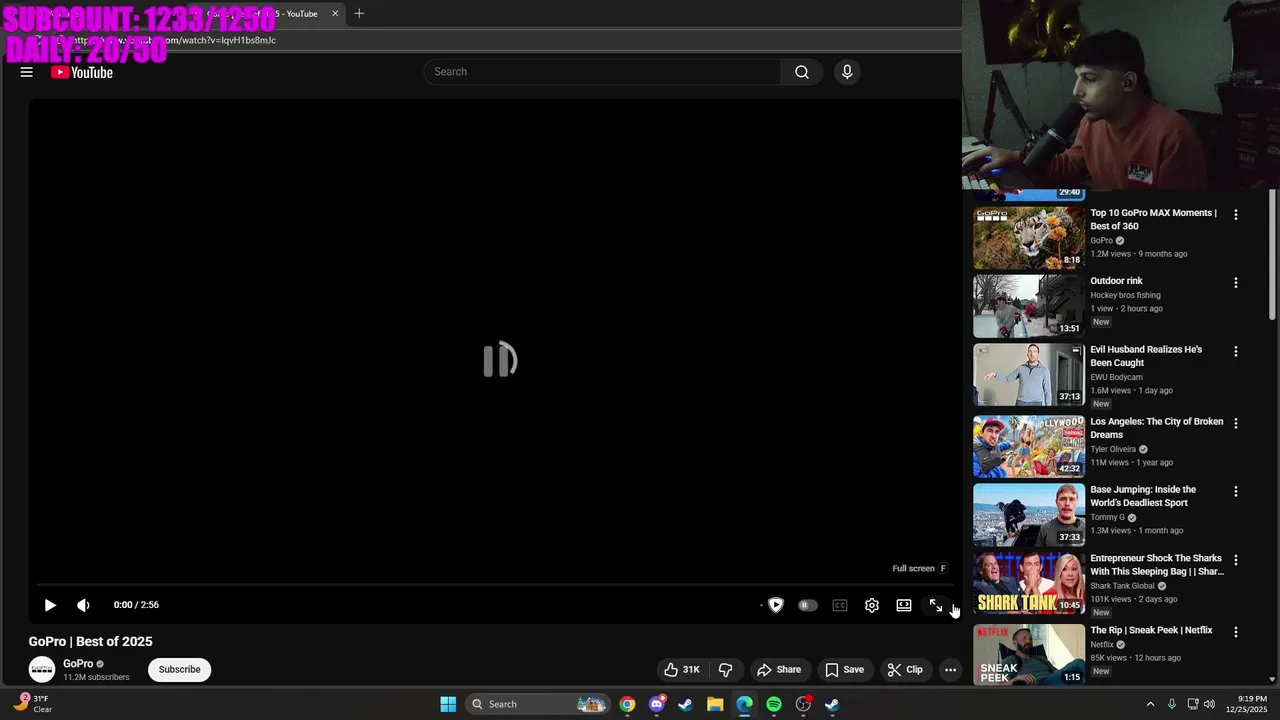Viewport: 1280px width, 720px height.
Task: Click the Hockey bros fishing channel name
Action: point(1125,295)
